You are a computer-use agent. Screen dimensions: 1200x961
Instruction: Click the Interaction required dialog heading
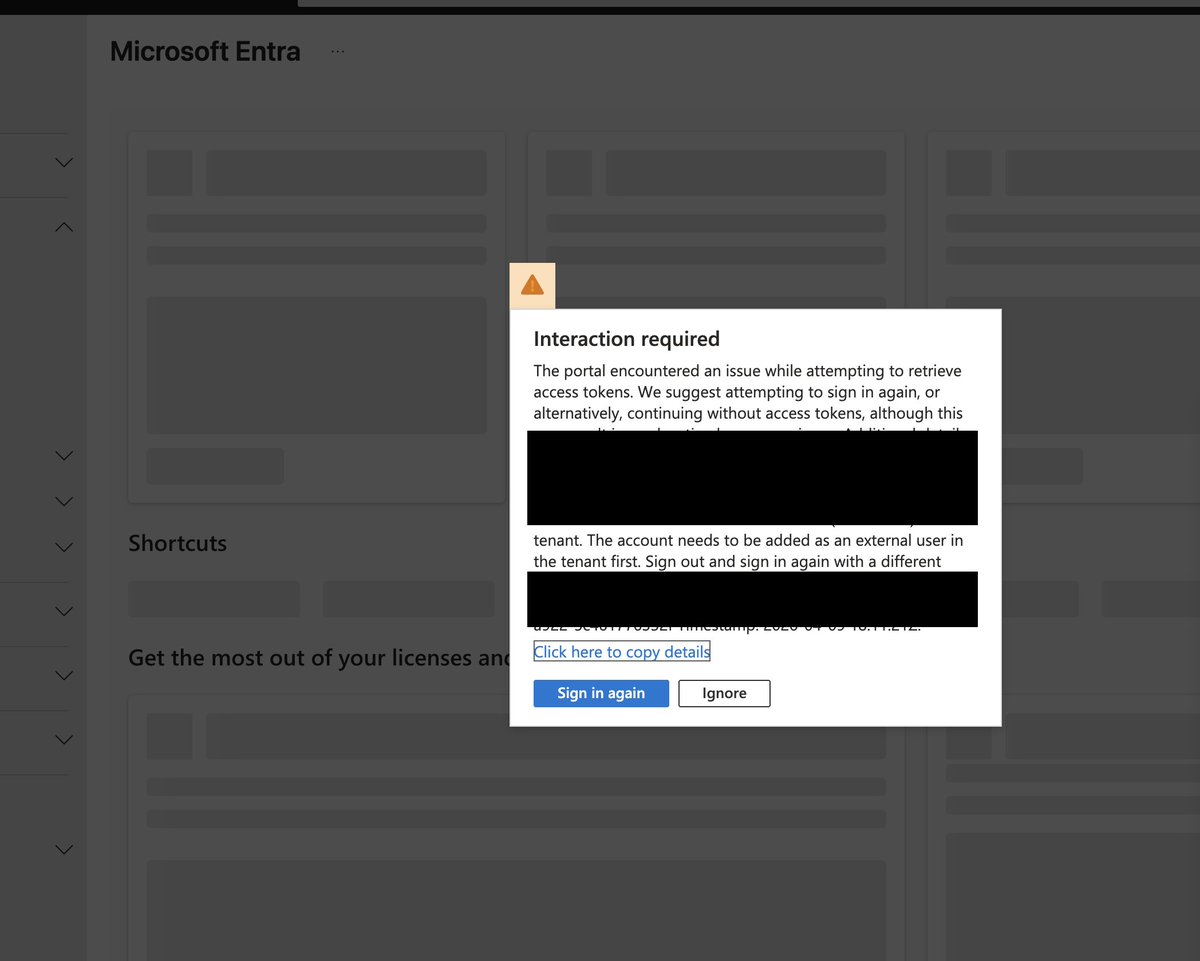[x=626, y=339]
